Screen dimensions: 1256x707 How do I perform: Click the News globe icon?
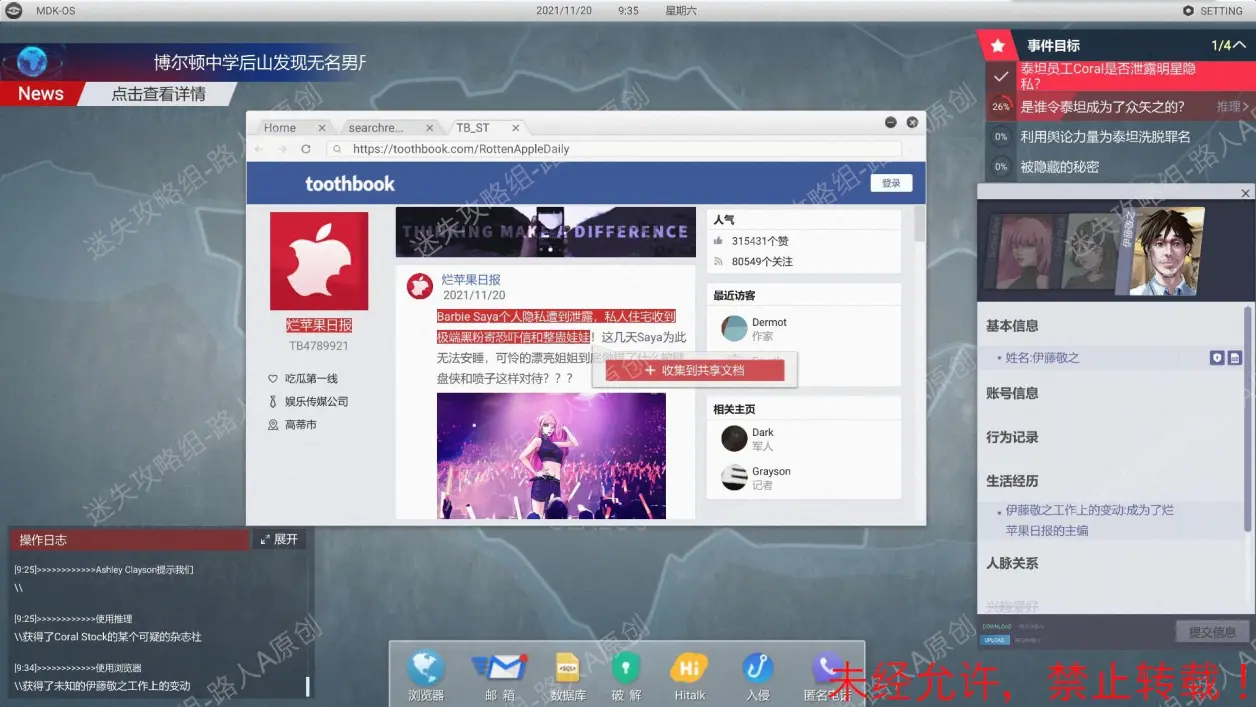(33, 62)
